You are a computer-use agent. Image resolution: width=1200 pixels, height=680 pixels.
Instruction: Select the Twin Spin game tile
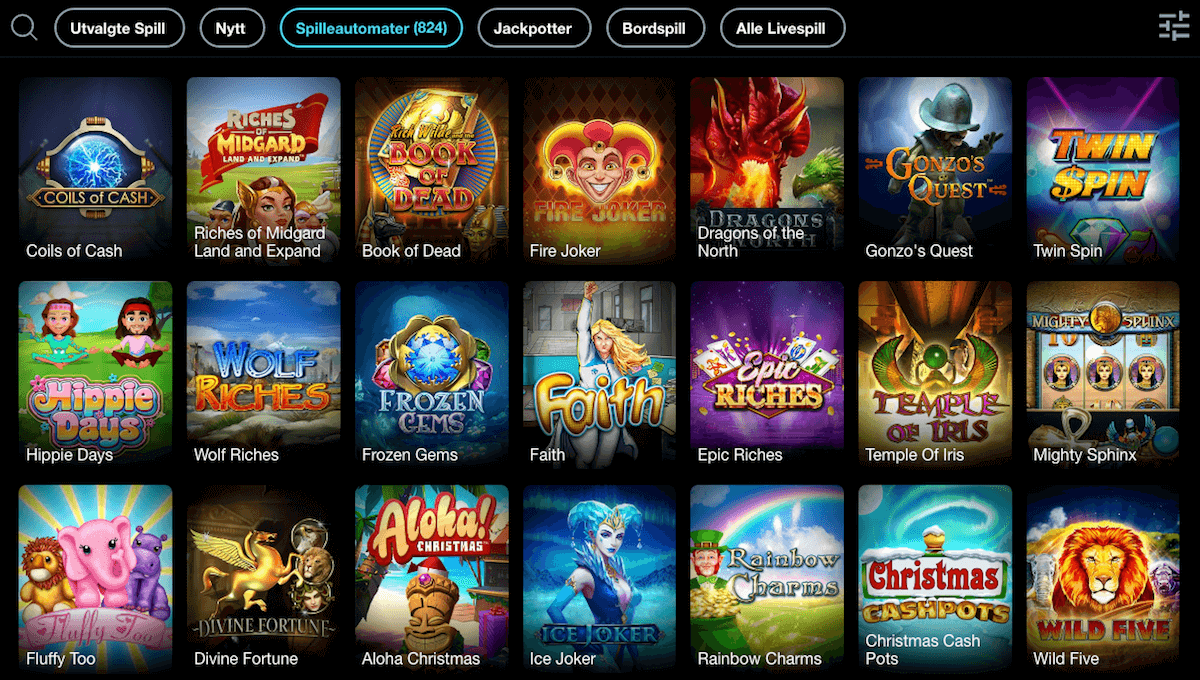coord(1104,173)
